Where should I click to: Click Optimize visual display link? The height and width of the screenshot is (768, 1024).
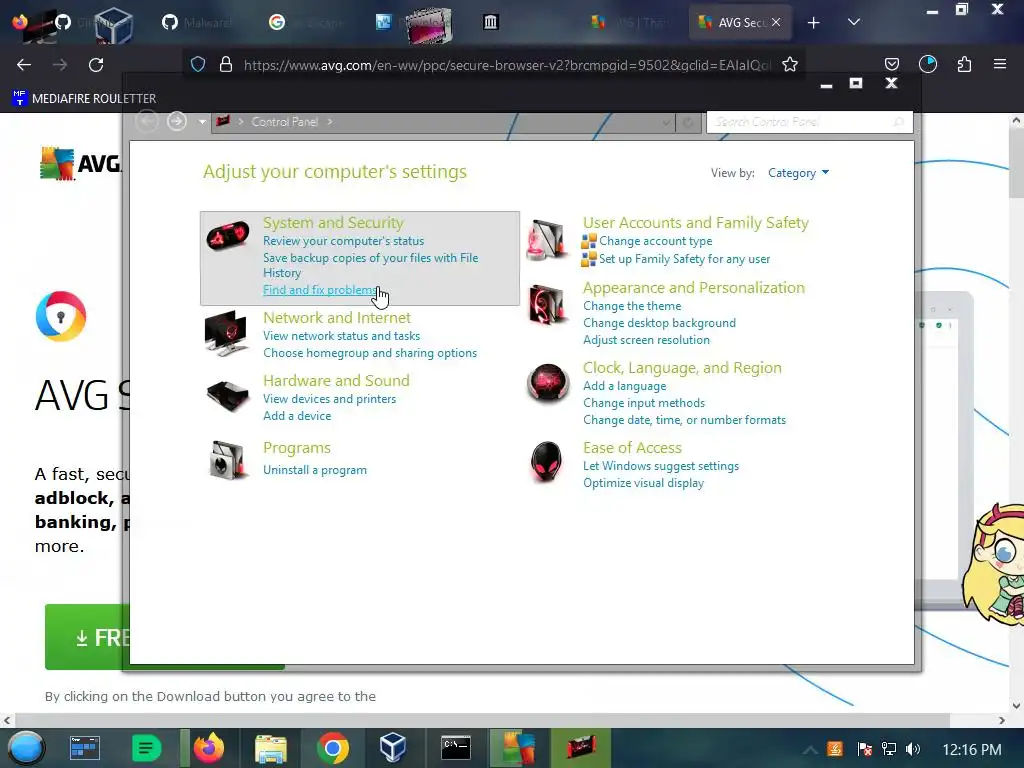point(643,483)
